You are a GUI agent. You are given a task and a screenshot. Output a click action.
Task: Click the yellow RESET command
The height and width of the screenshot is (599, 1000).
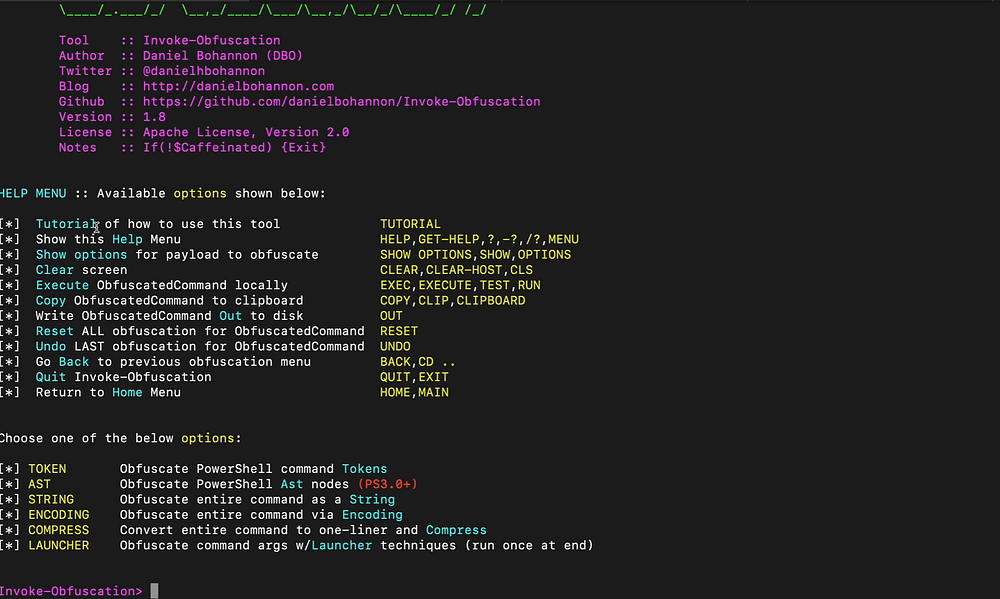tap(399, 331)
